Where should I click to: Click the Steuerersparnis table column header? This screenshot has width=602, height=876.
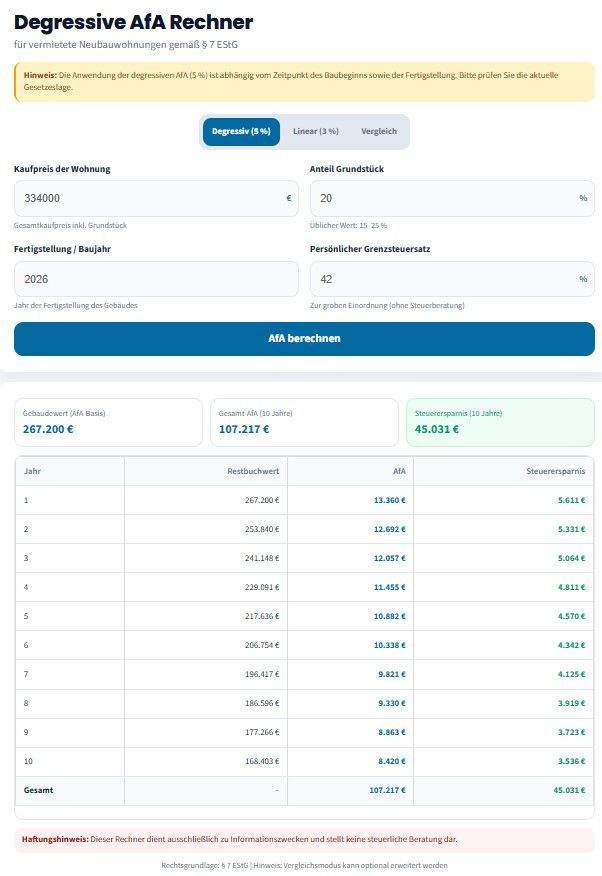(x=554, y=470)
